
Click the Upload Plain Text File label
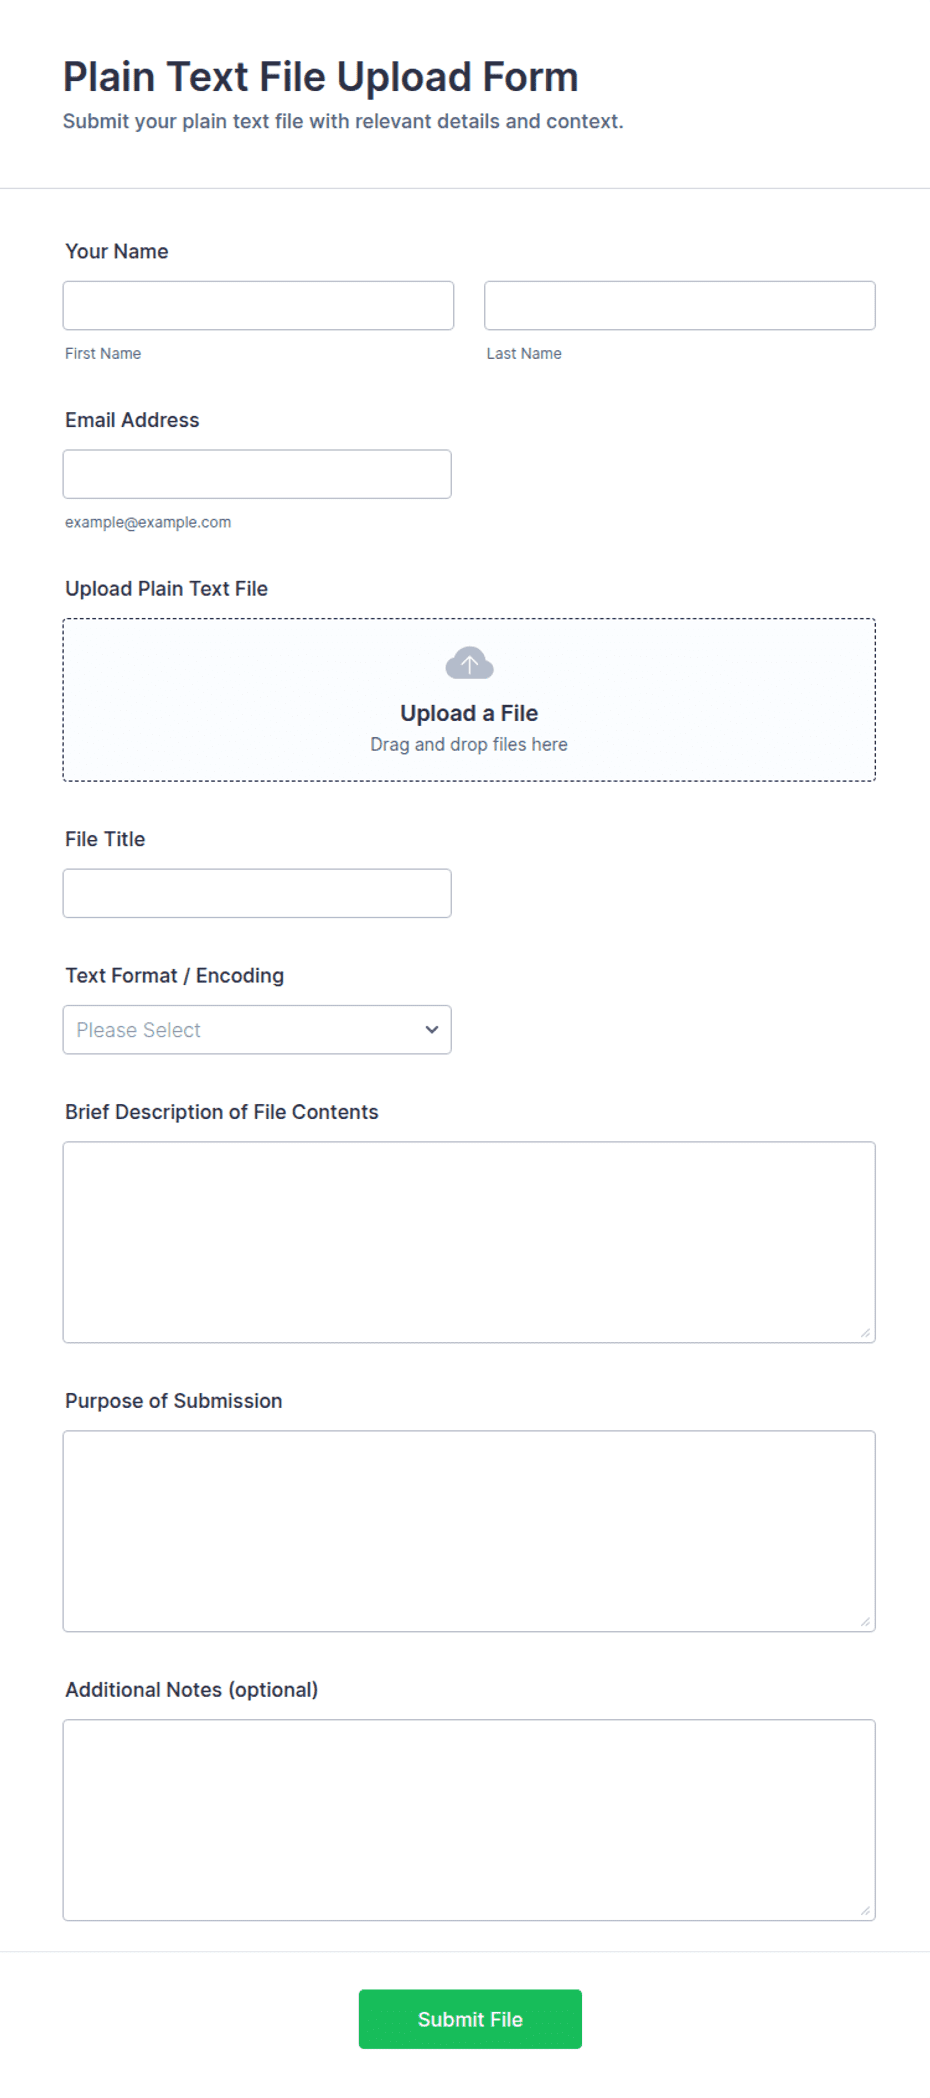pos(167,588)
